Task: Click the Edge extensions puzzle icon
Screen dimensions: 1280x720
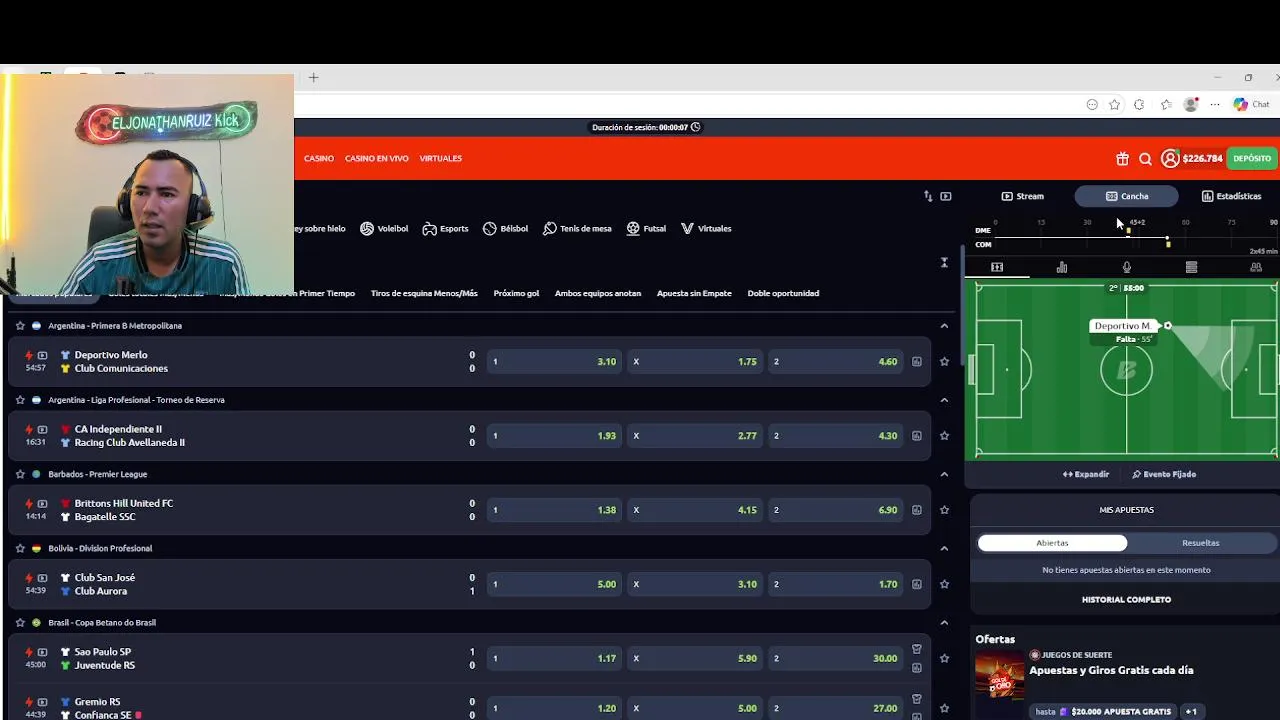Action: tap(1139, 104)
